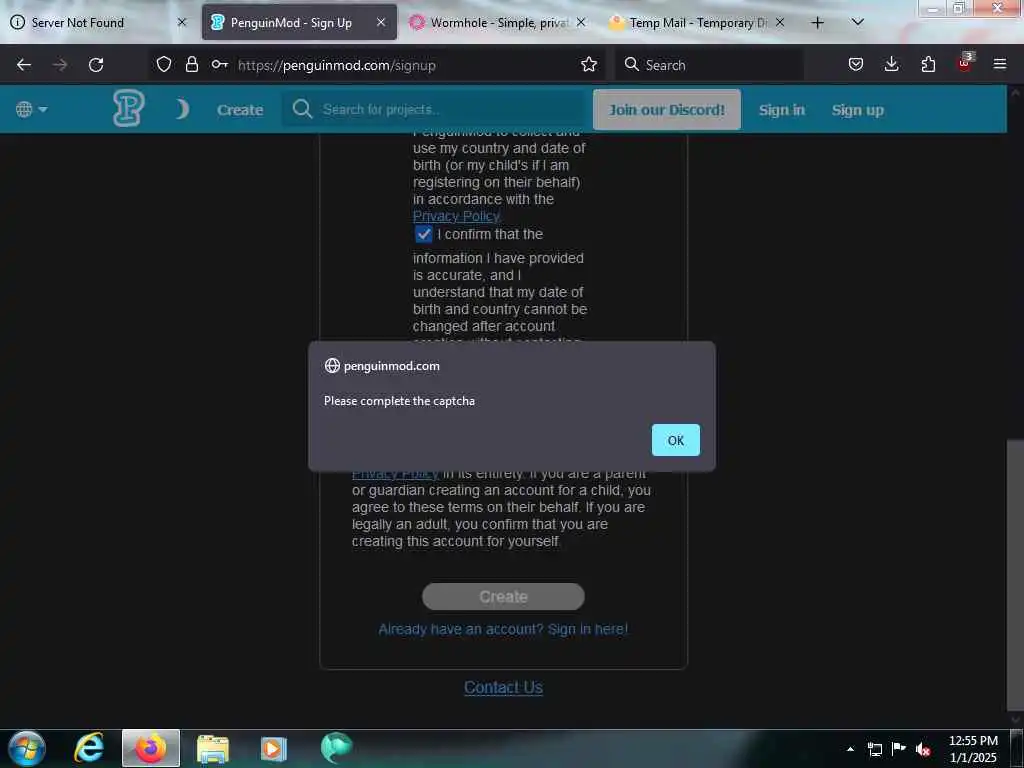The height and width of the screenshot is (768, 1024).
Task: Click Sign up in the navbar
Action: (857, 110)
